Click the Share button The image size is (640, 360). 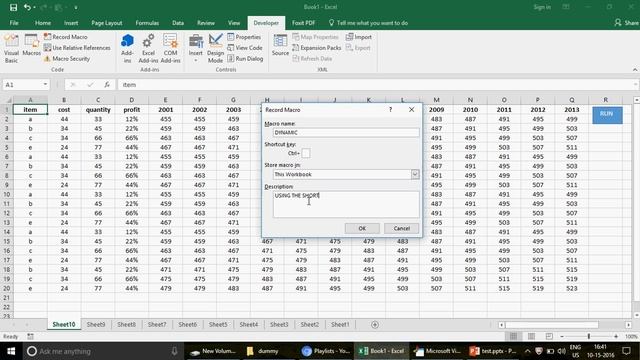tap(627, 23)
